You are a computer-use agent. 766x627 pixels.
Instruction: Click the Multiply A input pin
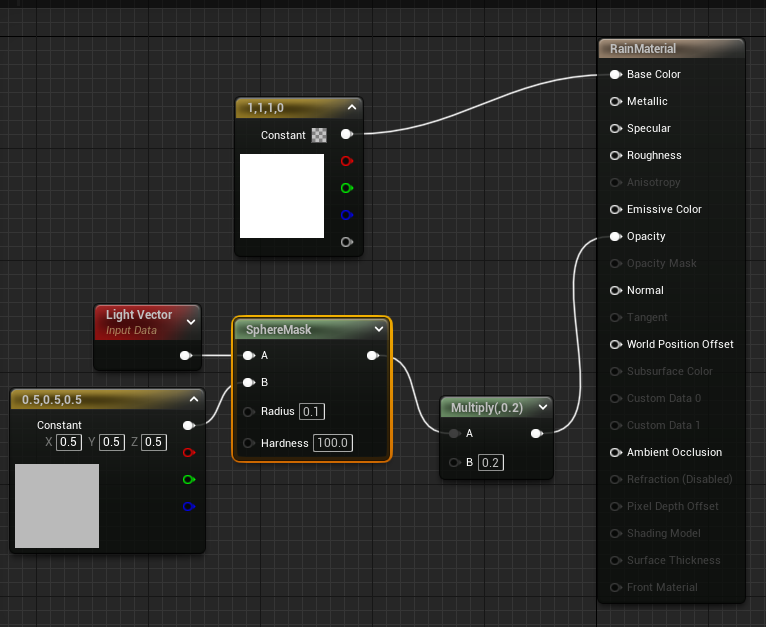pos(454,433)
